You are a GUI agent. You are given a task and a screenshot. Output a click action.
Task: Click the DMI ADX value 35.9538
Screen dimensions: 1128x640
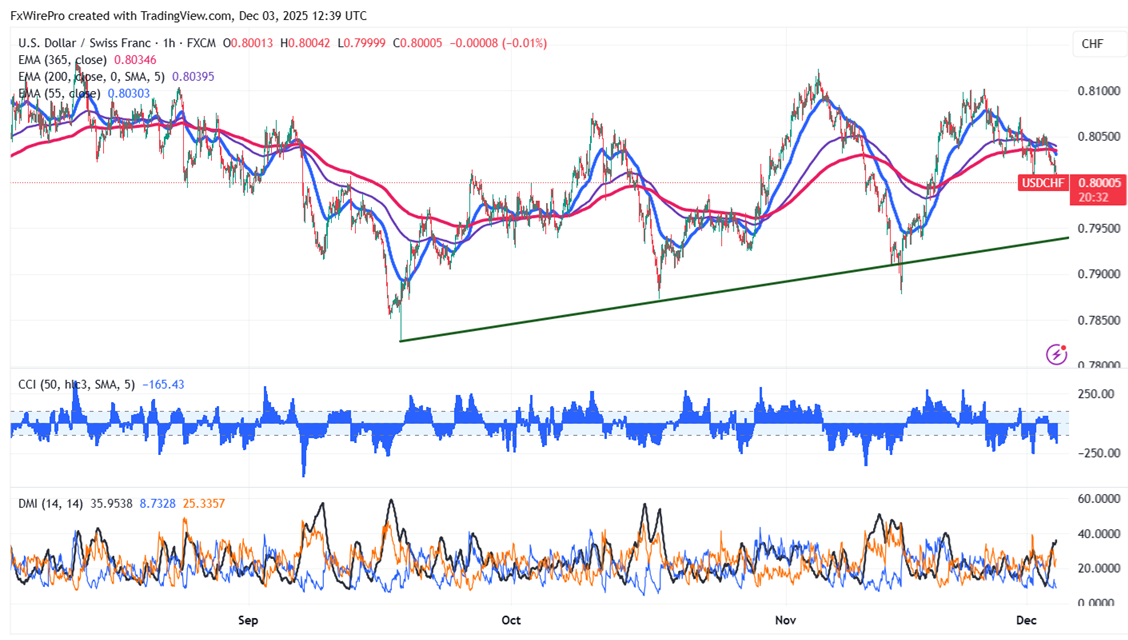(x=112, y=503)
